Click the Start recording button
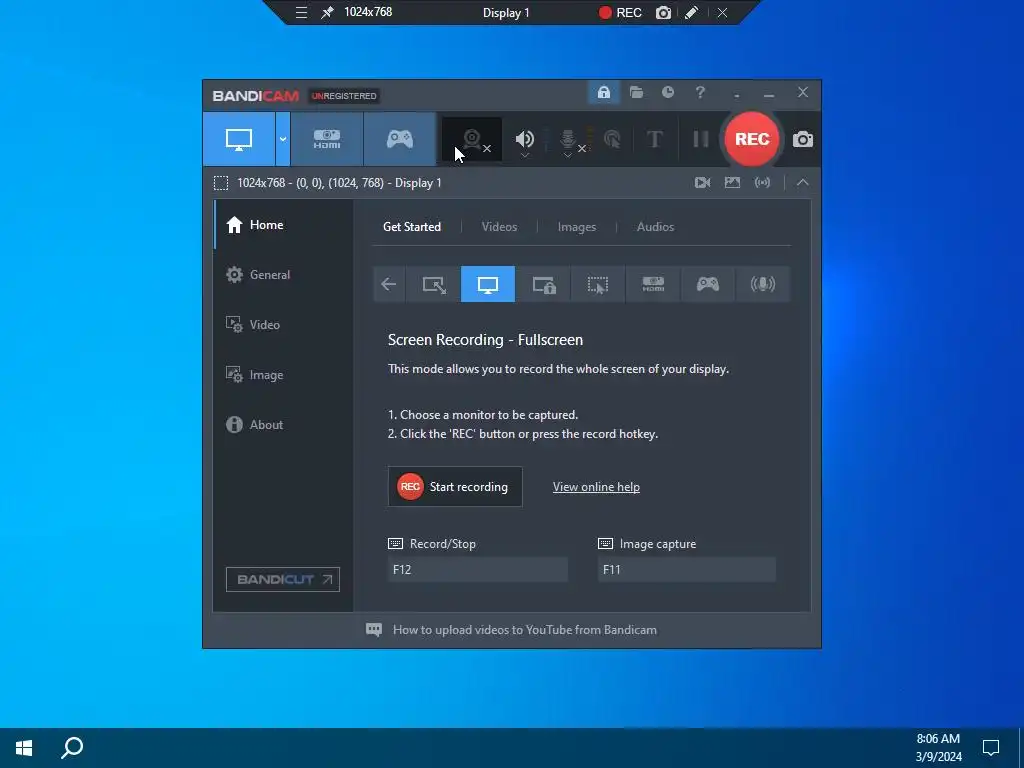 [x=455, y=487]
